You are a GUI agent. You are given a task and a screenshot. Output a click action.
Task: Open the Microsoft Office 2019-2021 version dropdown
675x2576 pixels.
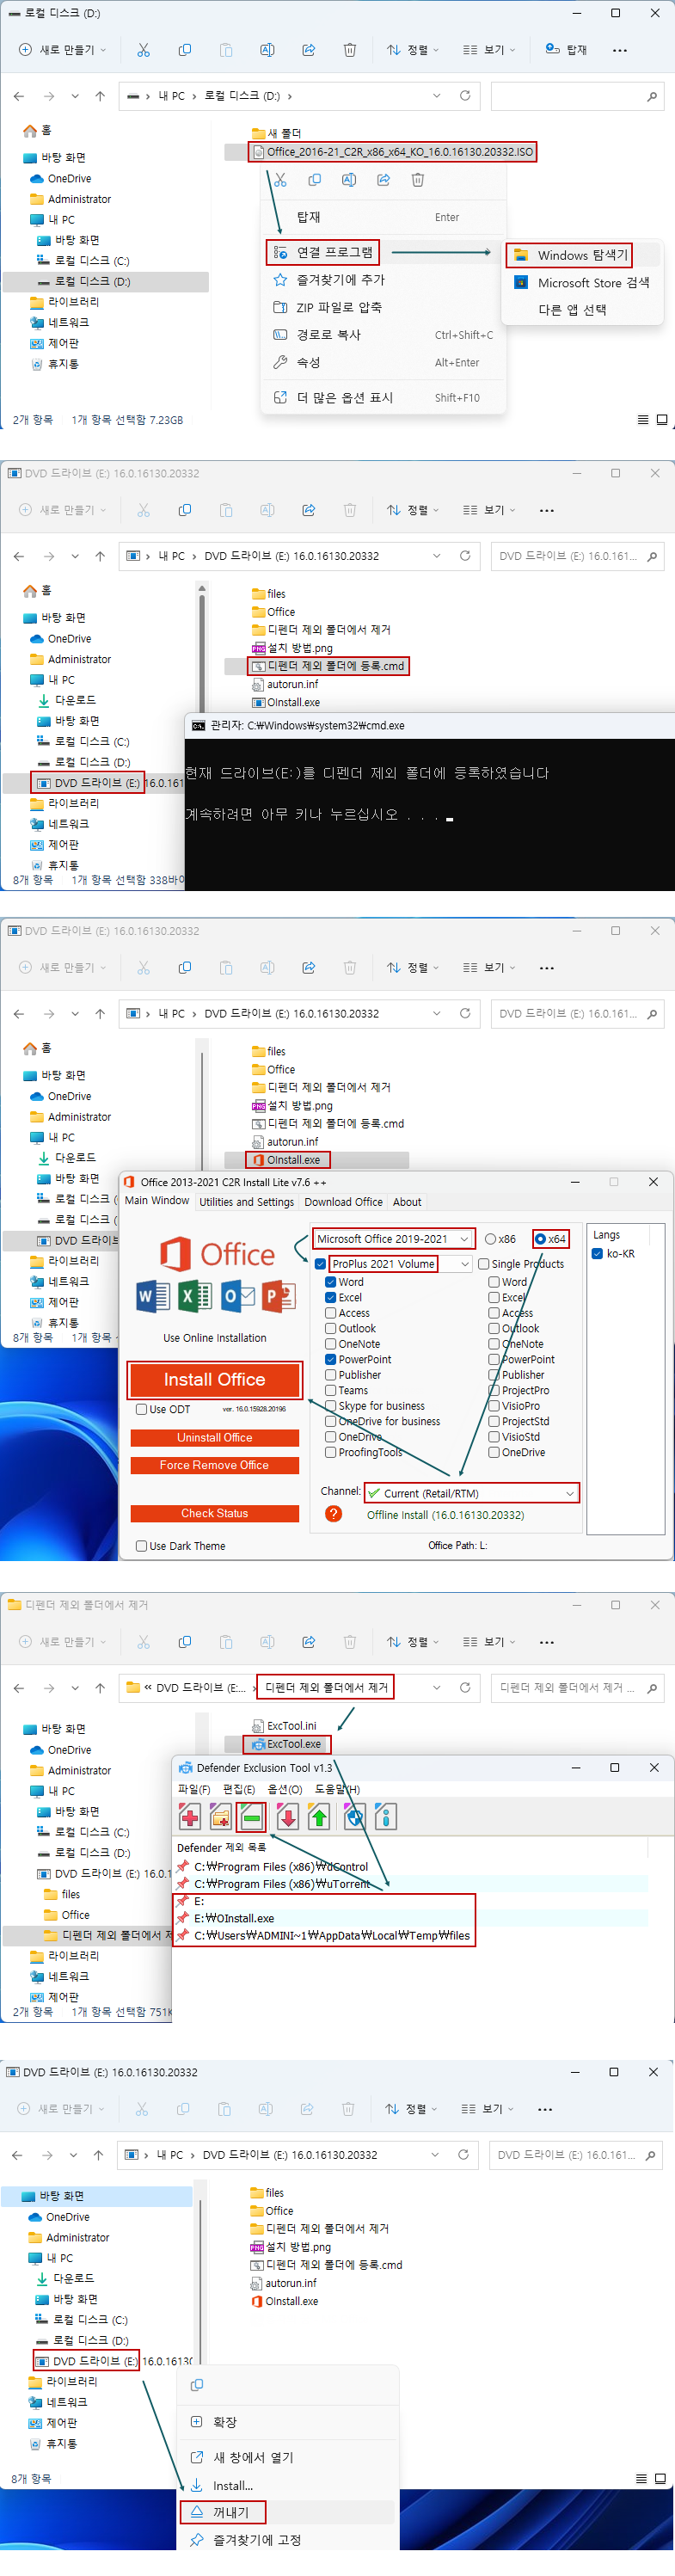pyautogui.click(x=392, y=1239)
